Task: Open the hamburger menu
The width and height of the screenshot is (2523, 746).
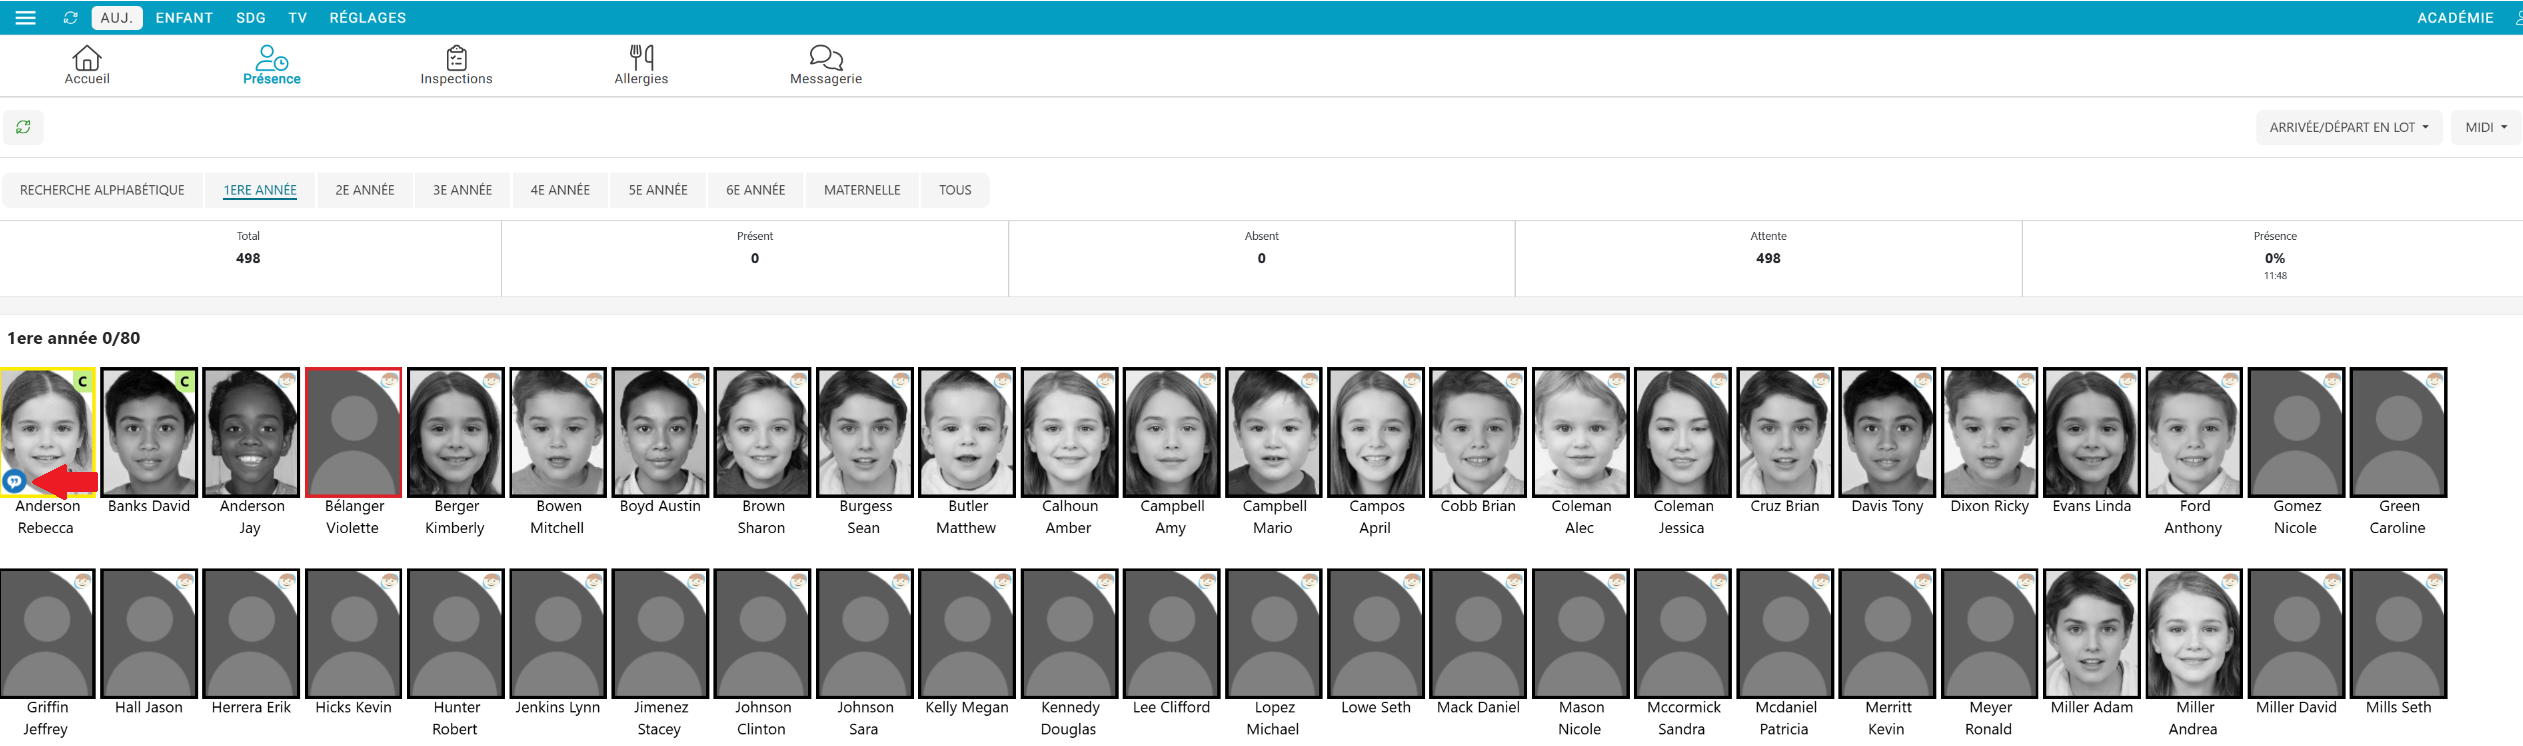Action: point(26,18)
